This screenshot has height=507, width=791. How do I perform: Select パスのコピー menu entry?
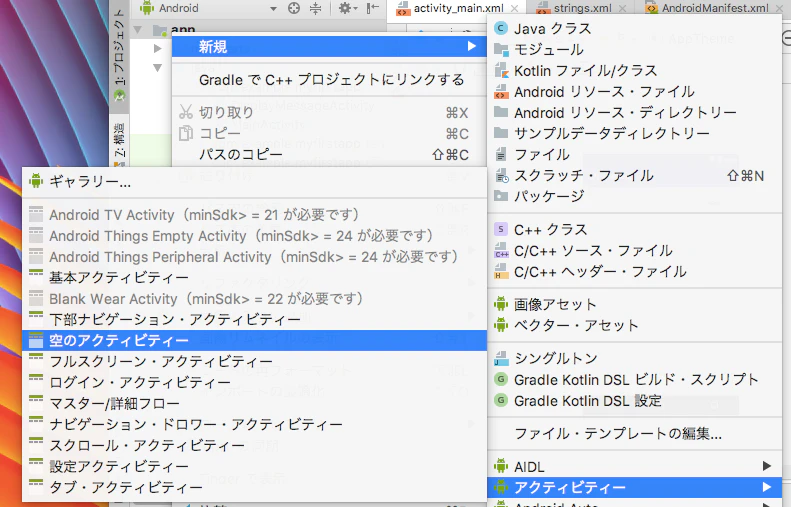pos(329,154)
